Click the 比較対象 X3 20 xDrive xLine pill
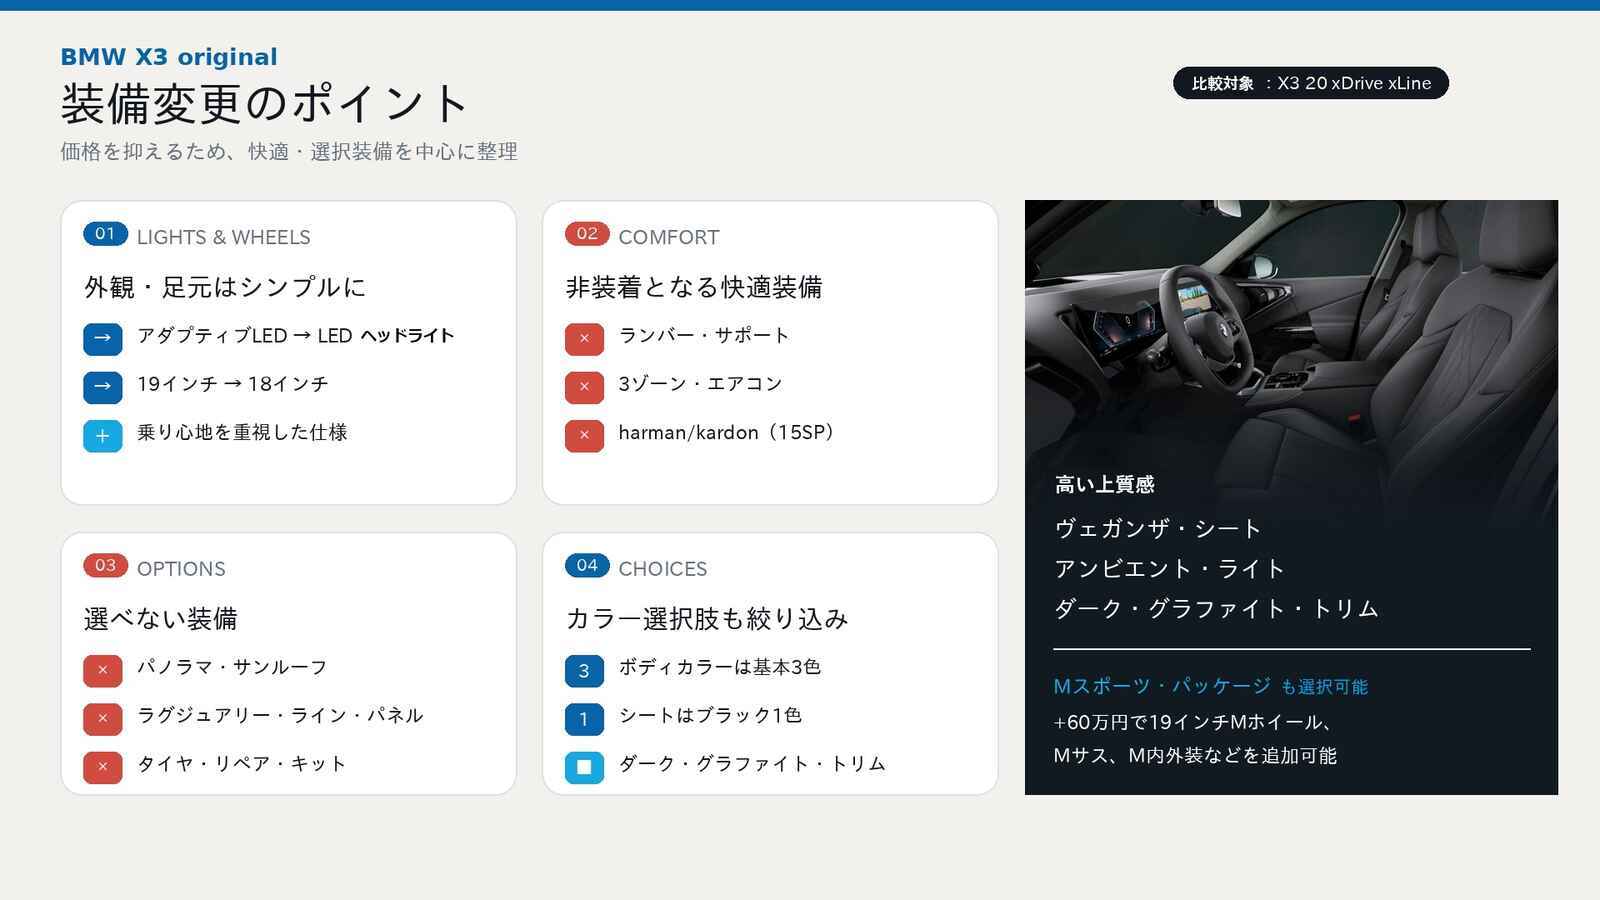The width and height of the screenshot is (1600, 900). 1311,83
